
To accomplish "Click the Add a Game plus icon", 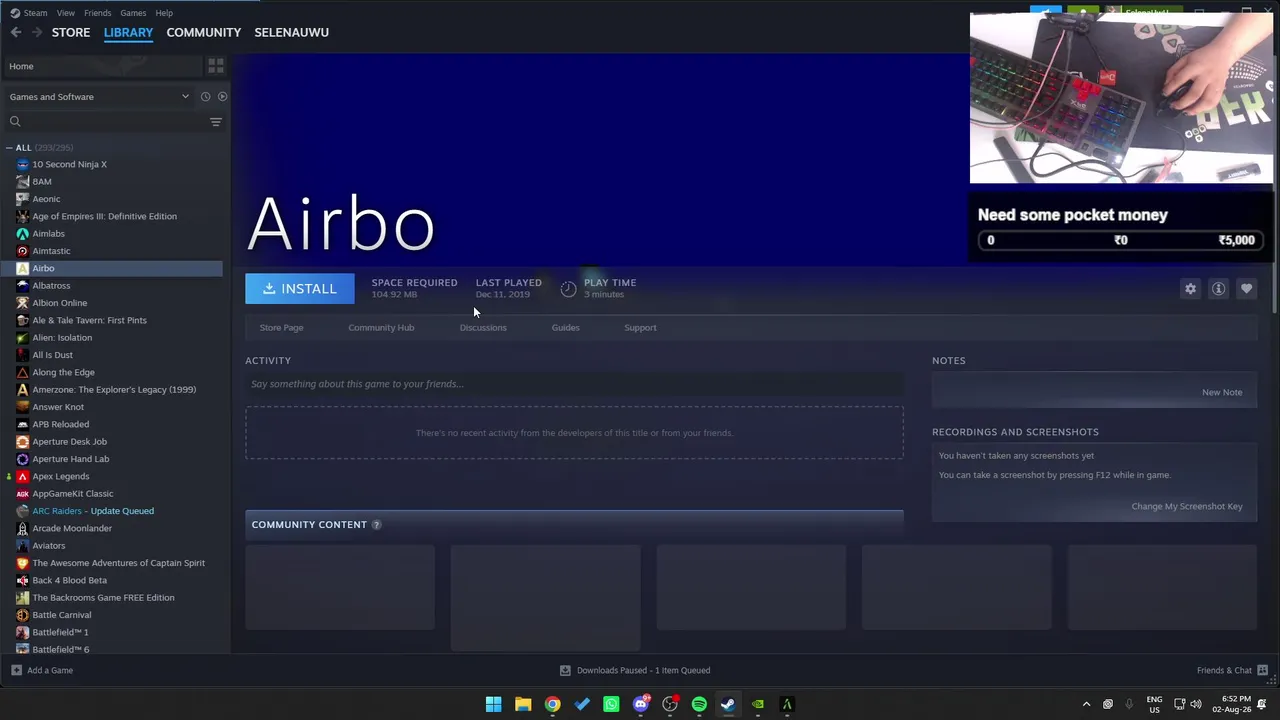I will 16,670.
